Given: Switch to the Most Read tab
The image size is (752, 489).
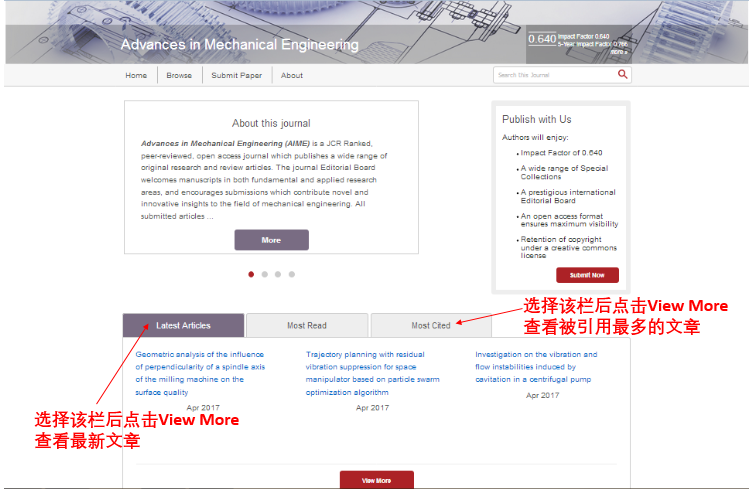Looking at the screenshot, I should pyautogui.click(x=307, y=325).
